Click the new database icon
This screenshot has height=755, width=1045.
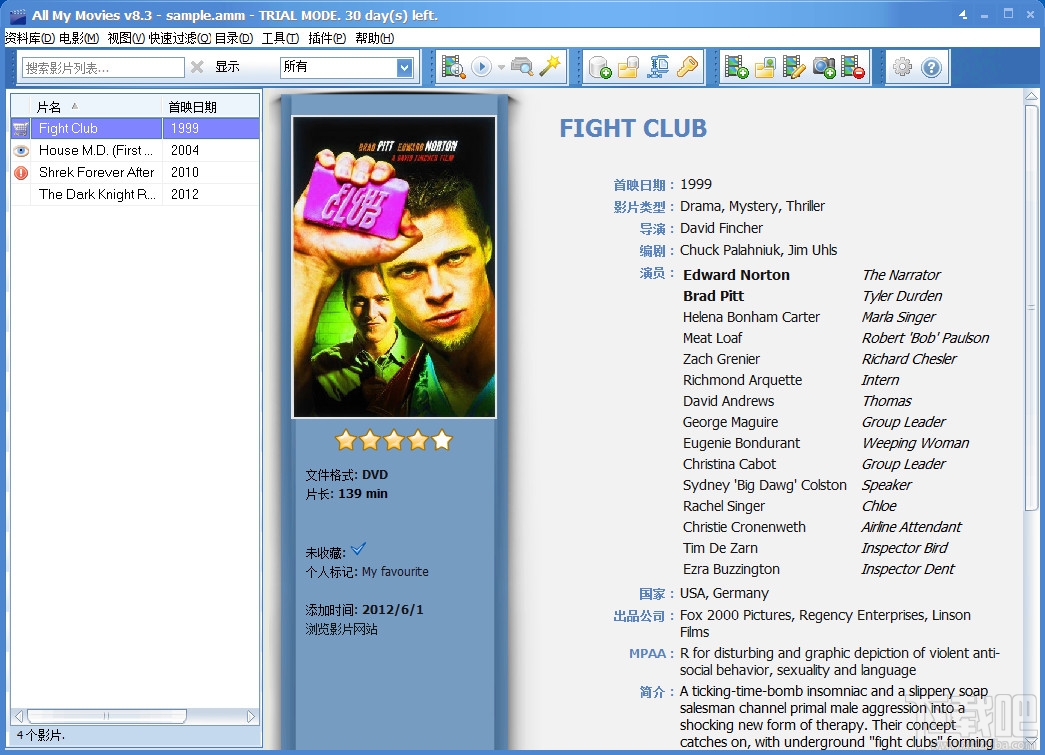coord(600,67)
